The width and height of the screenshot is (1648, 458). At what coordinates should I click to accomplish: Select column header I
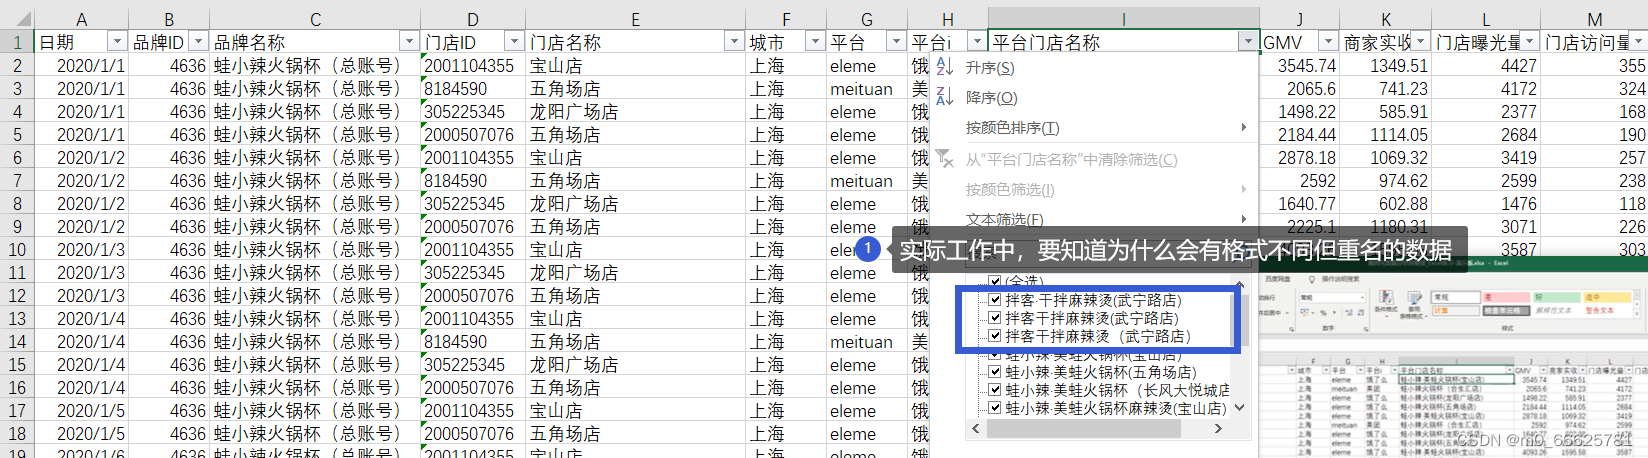pos(1123,19)
